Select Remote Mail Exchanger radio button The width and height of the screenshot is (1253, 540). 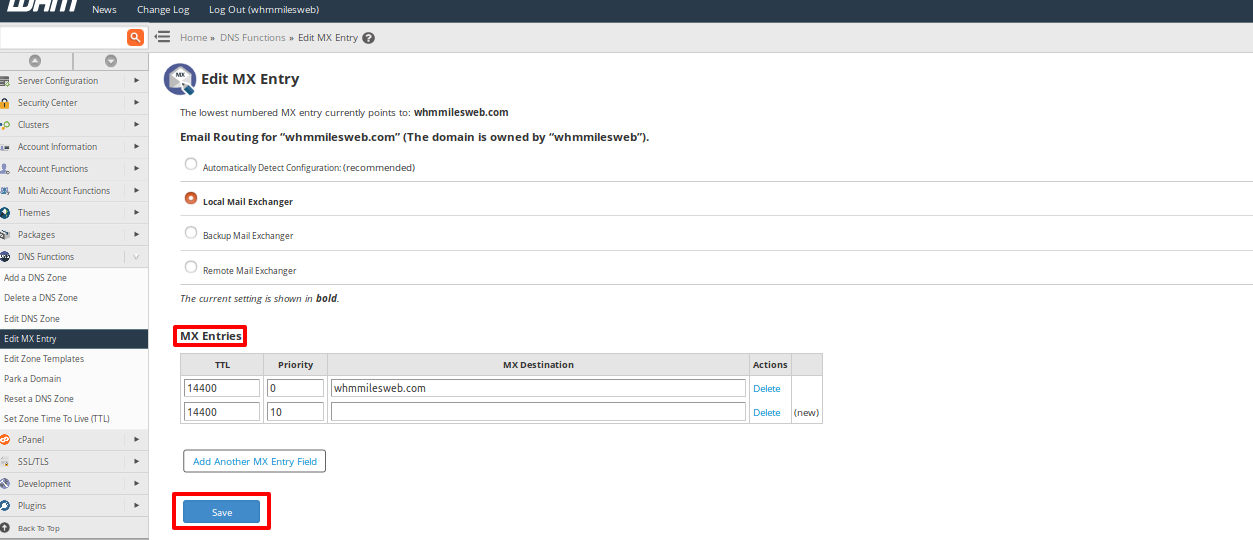(x=191, y=268)
